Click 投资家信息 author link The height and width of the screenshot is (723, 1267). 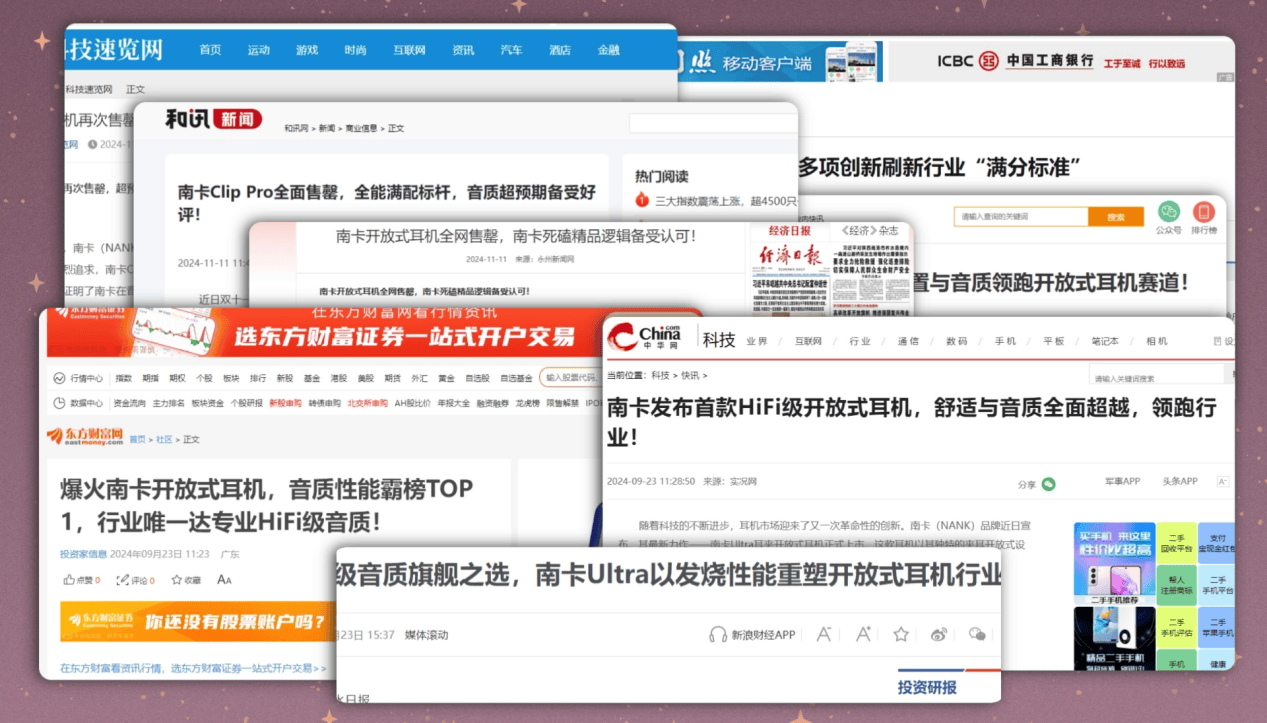(x=83, y=553)
